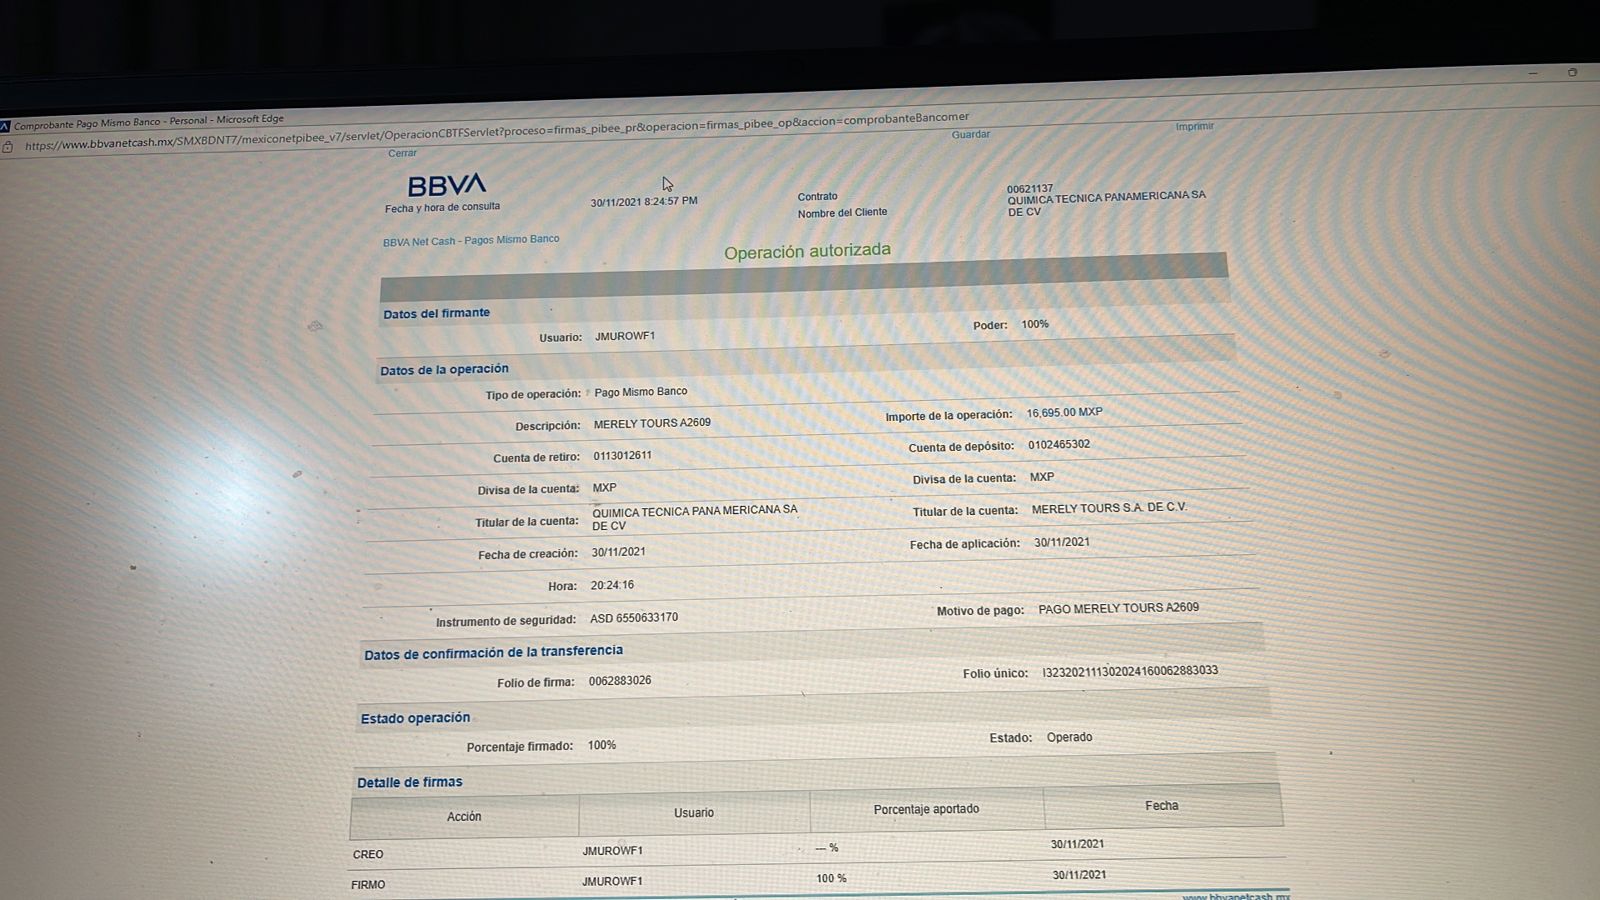Minimize the Edge window

[1533, 73]
